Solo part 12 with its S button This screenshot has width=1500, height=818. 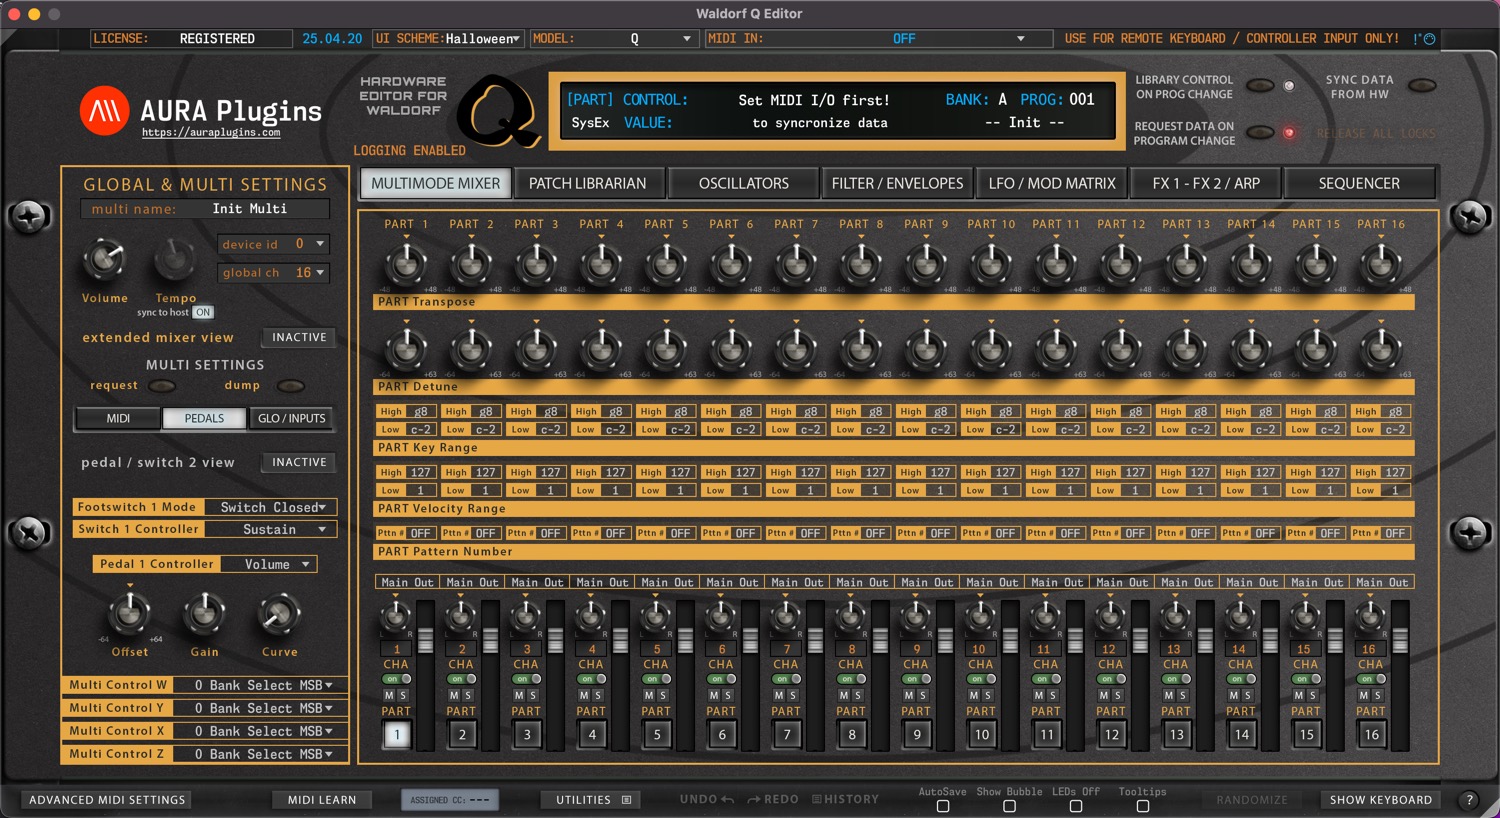tap(1118, 695)
